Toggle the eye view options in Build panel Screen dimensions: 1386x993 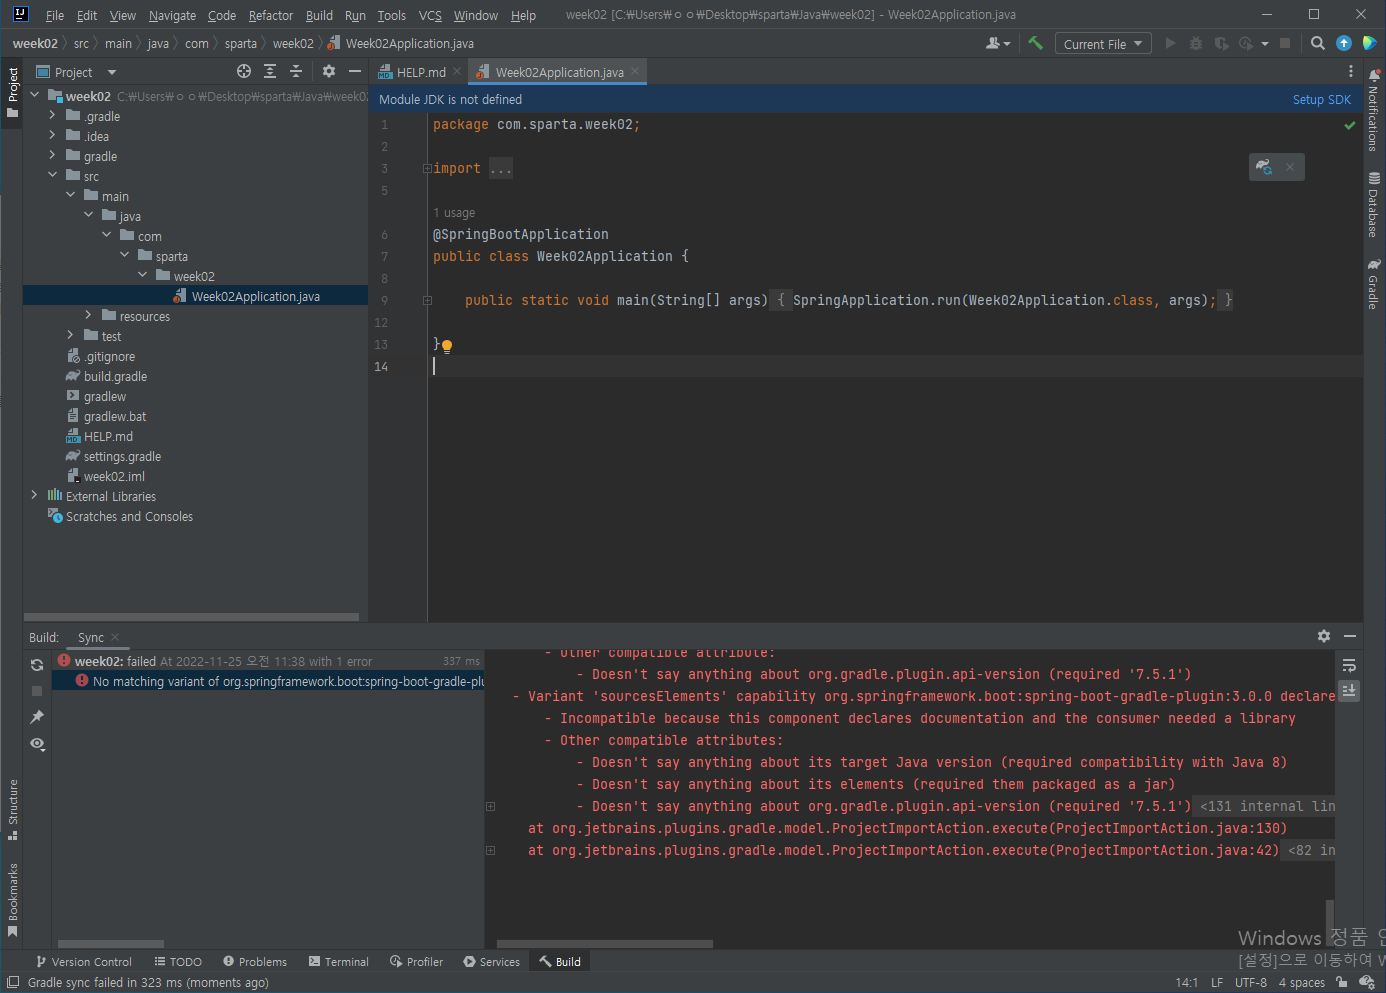click(x=37, y=744)
